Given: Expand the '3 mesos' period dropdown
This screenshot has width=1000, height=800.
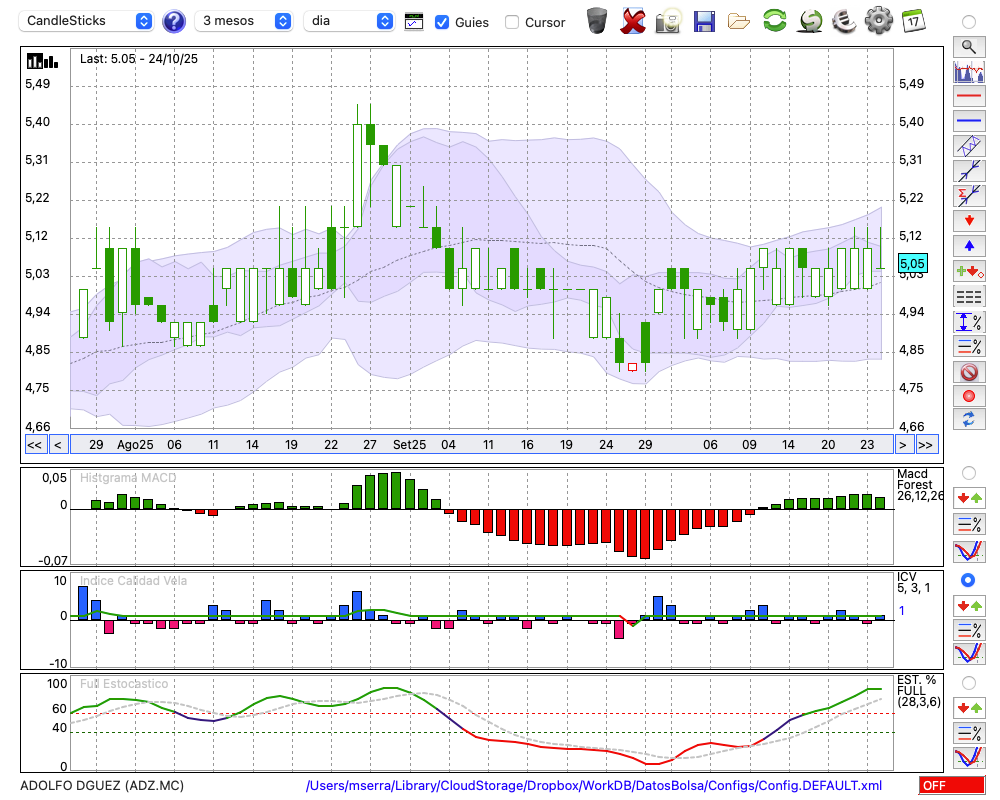Looking at the screenshot, I should (x=245, y=21).
